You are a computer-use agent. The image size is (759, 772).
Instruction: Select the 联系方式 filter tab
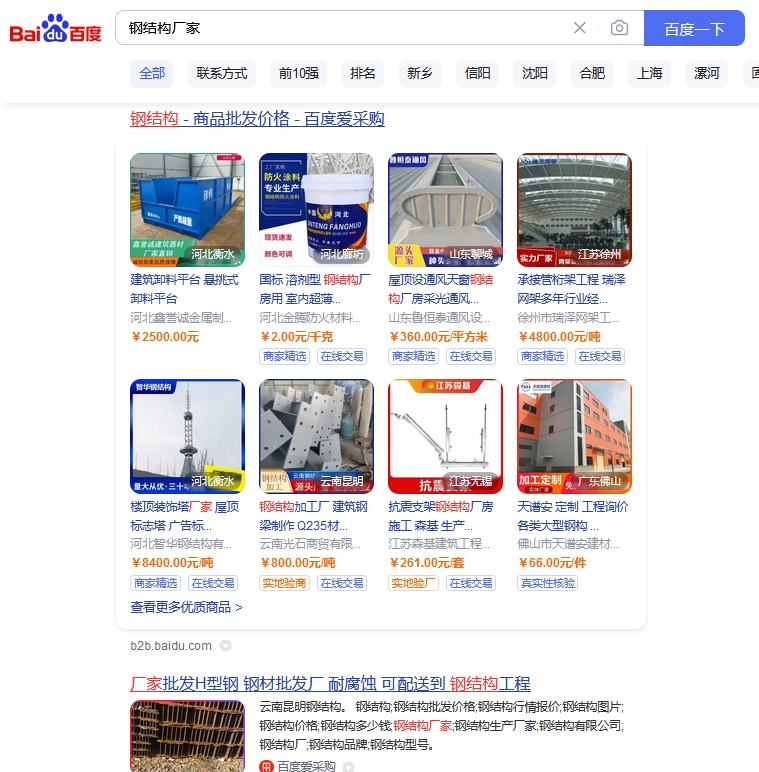pyautogui.click(x=221, y=74)
